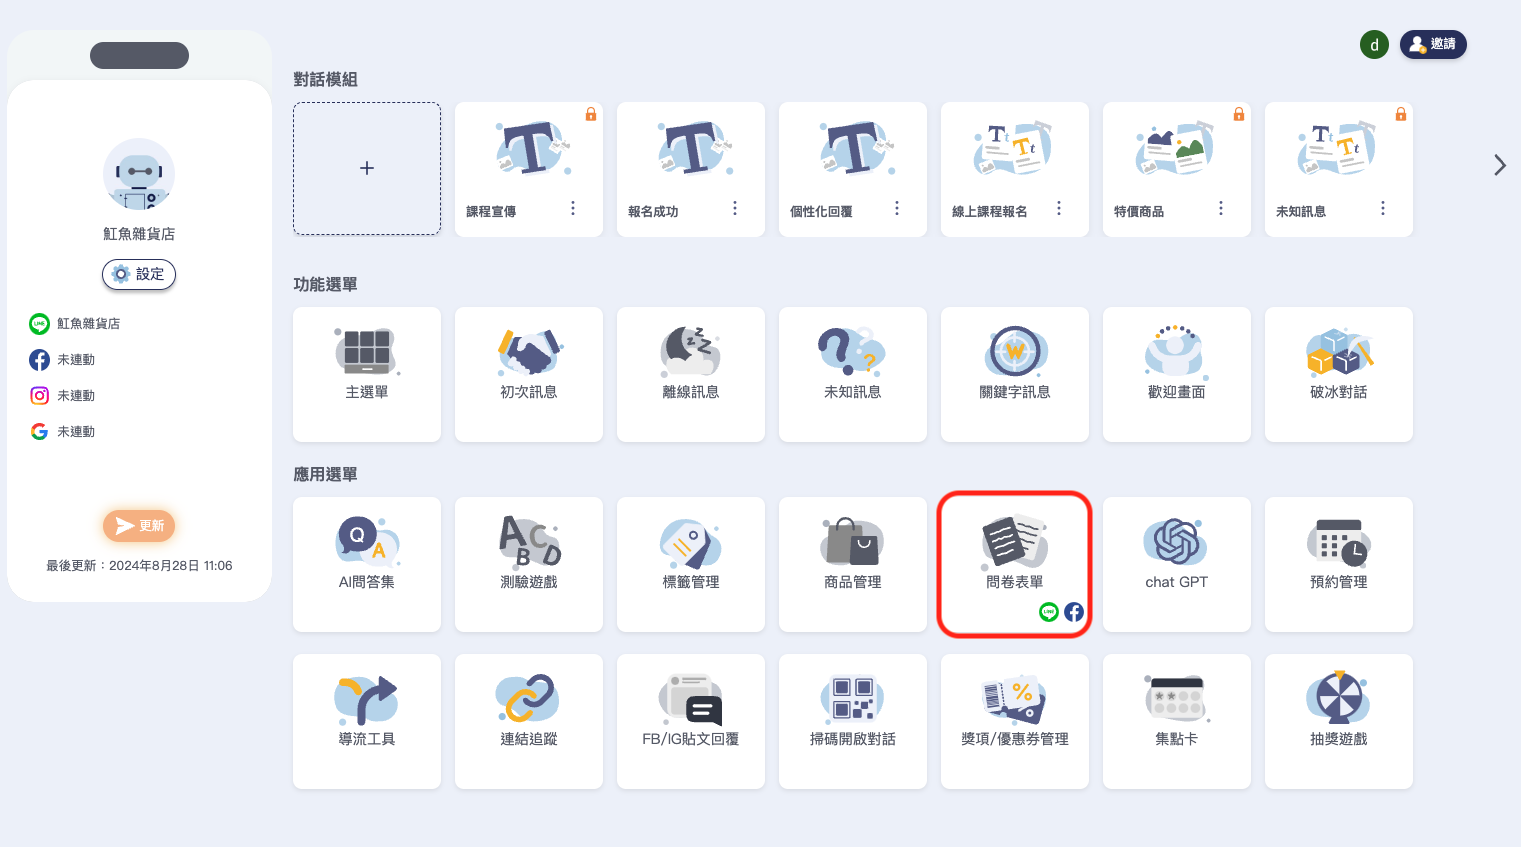Click the 邀請 invite button
This screenshot has height=847, width=1521.
pos(1432,44)
